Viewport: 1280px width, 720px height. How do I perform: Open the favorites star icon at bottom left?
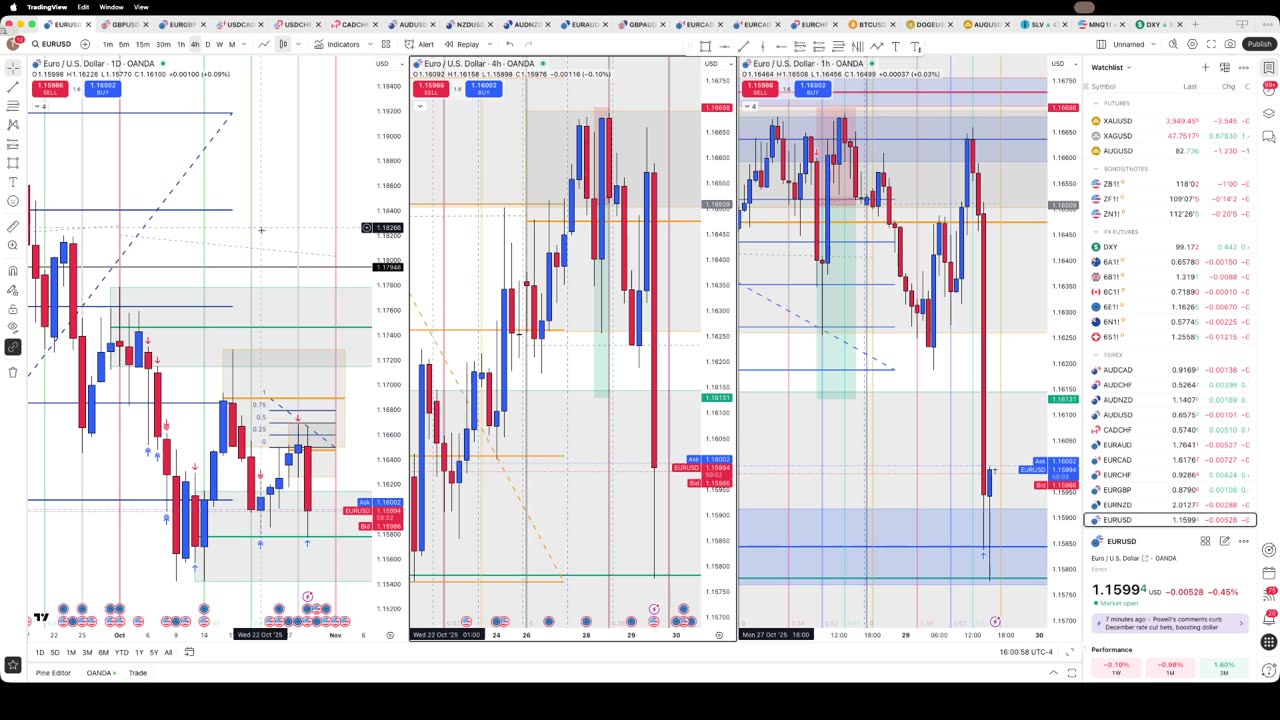click(13, 665)
